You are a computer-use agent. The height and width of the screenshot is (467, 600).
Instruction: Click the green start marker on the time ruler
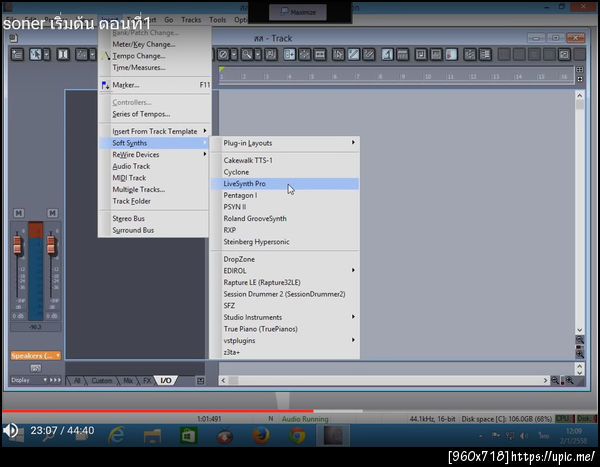221,69
